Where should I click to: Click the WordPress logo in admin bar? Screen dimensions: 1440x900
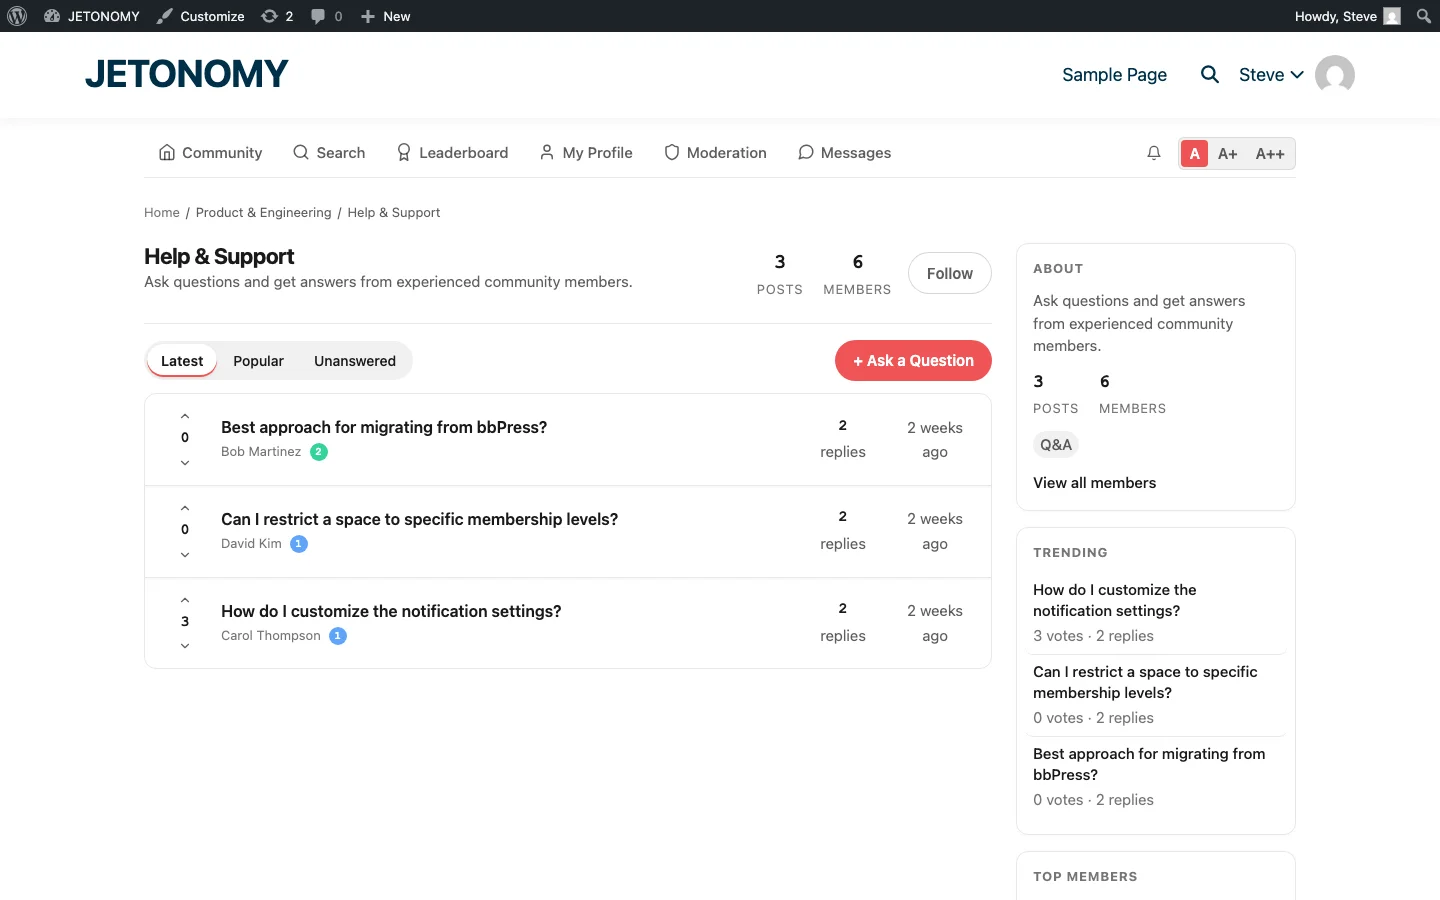(x=16, y=16)
